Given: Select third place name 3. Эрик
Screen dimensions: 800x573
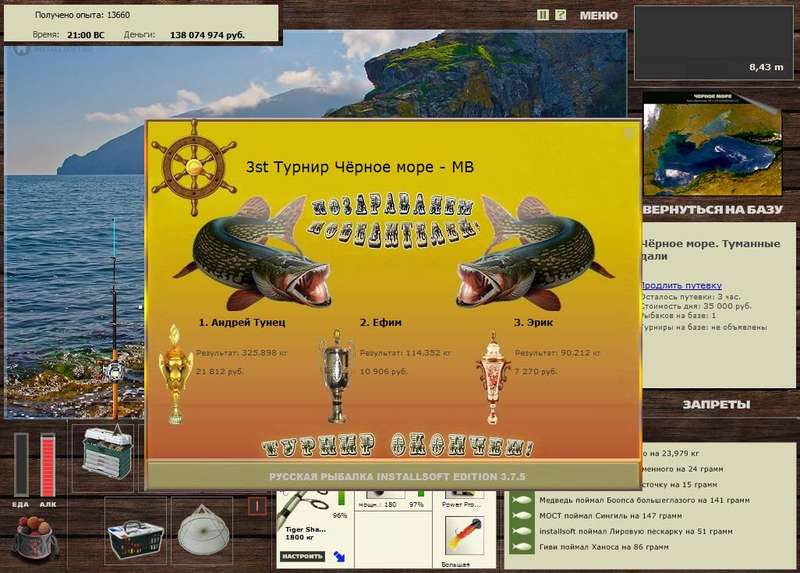Looking at the screenshot, I should 533,322.
